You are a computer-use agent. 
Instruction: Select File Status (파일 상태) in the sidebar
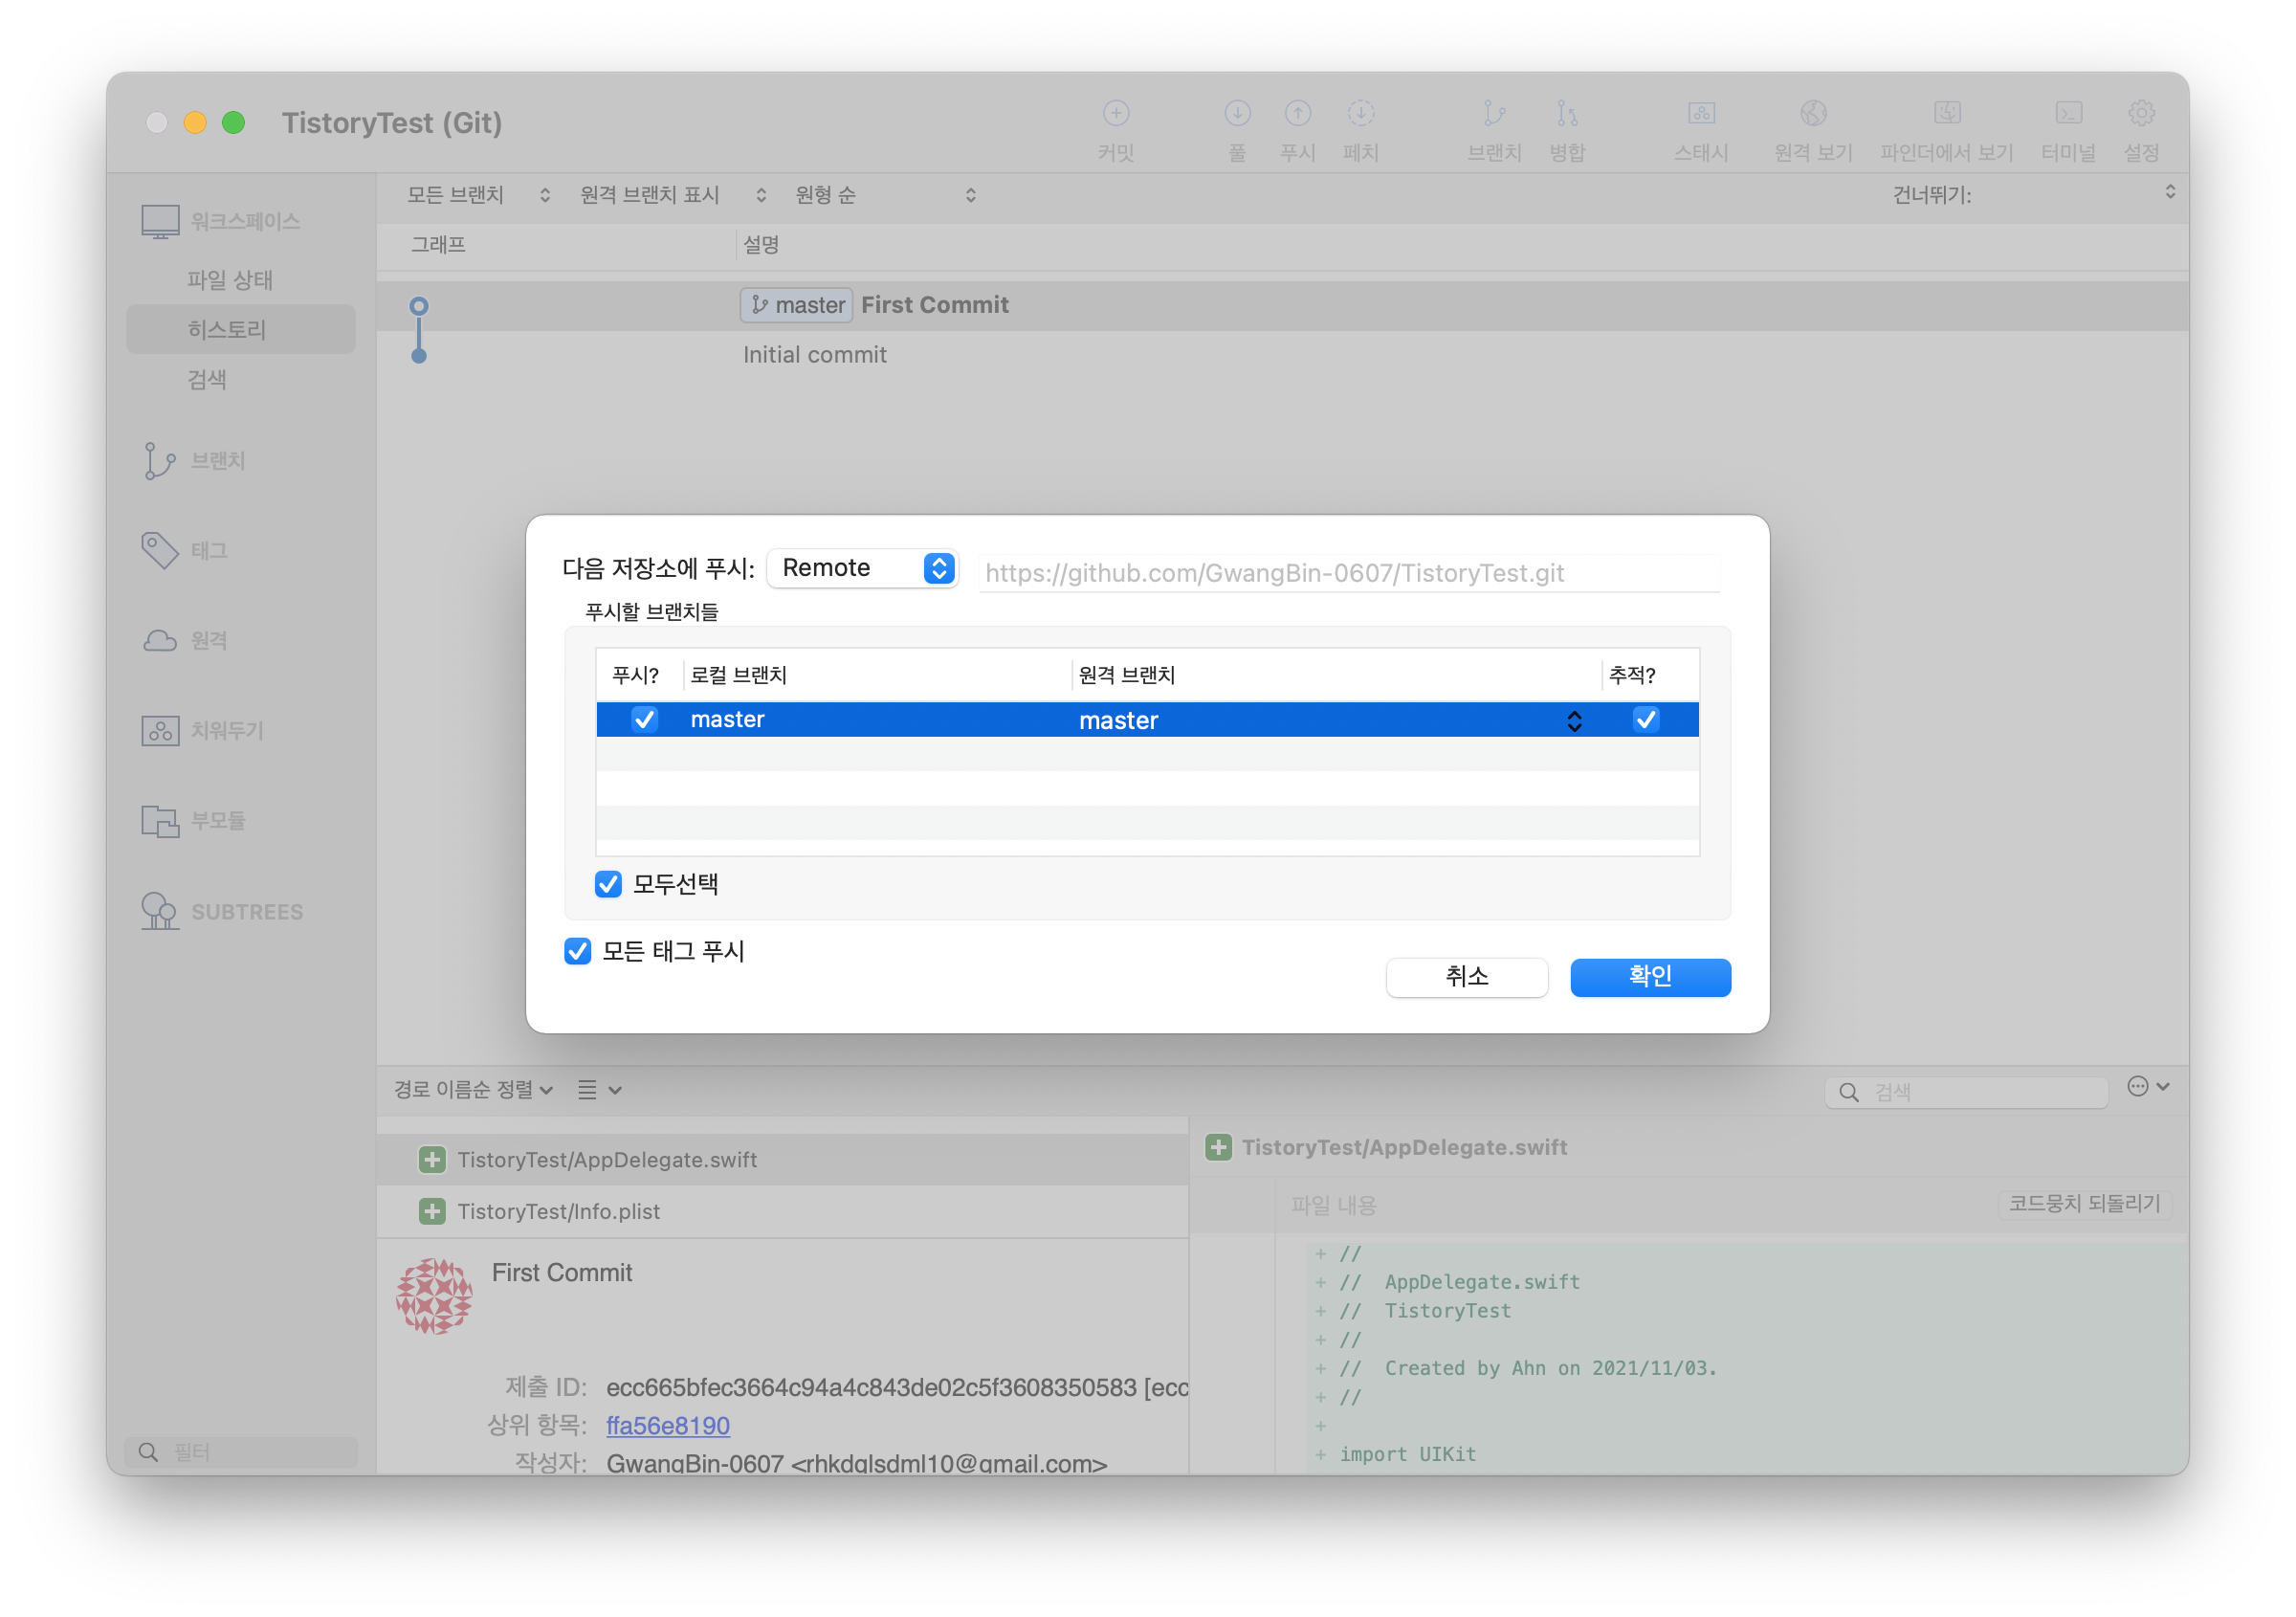point(230,280)
